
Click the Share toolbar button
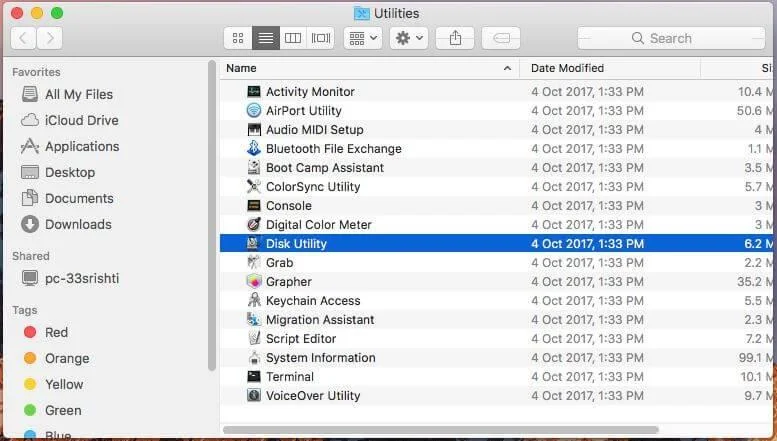(x=455, y=38)
